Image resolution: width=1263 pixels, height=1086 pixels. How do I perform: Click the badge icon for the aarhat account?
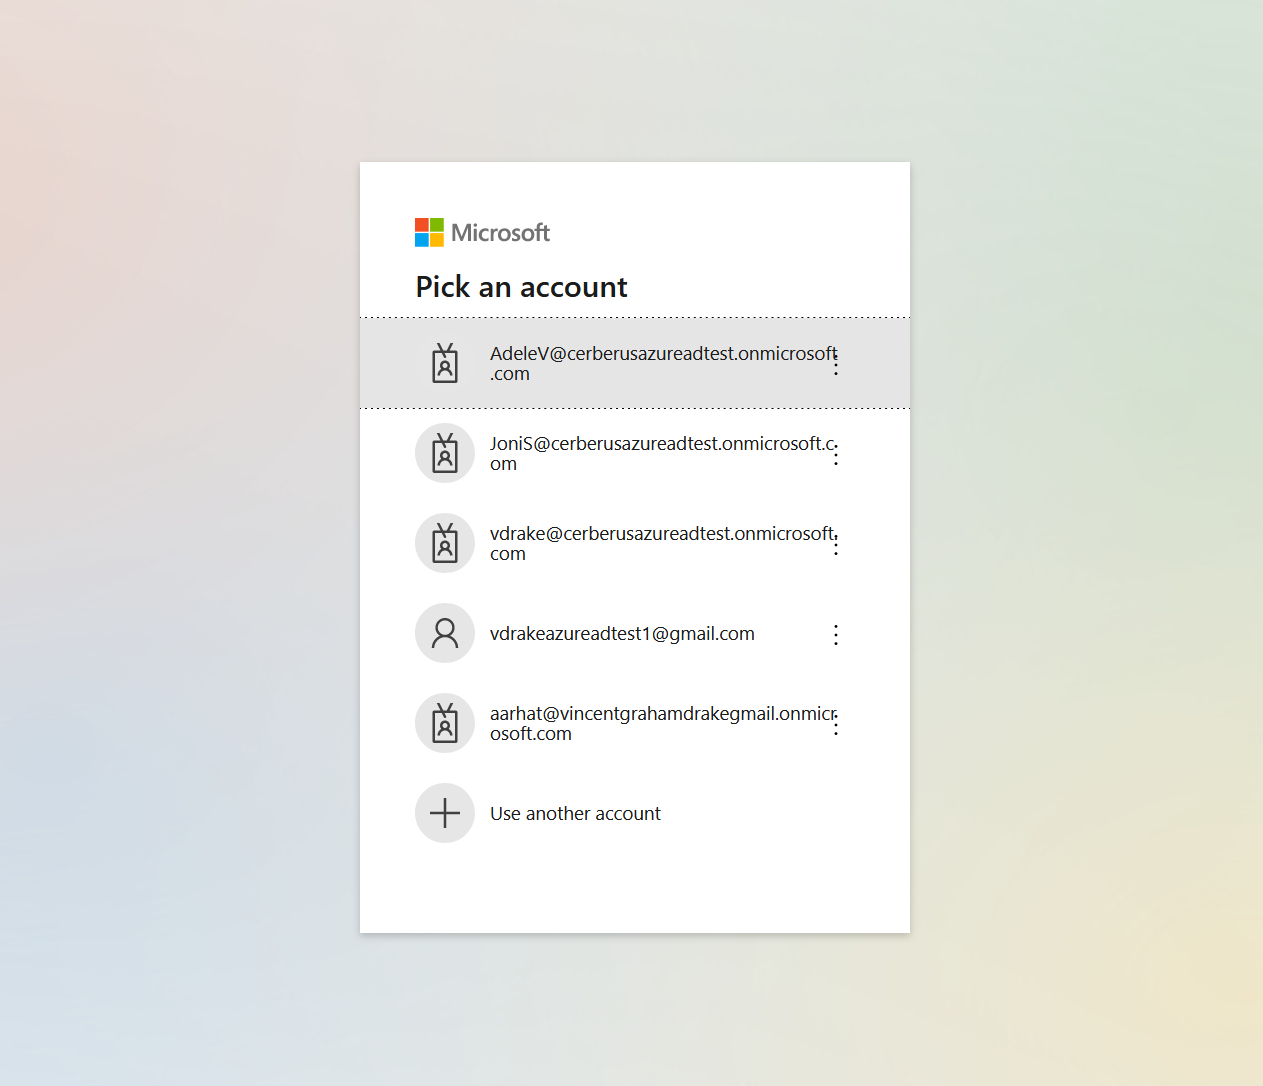pyautogui.click(x=445, y=723)
